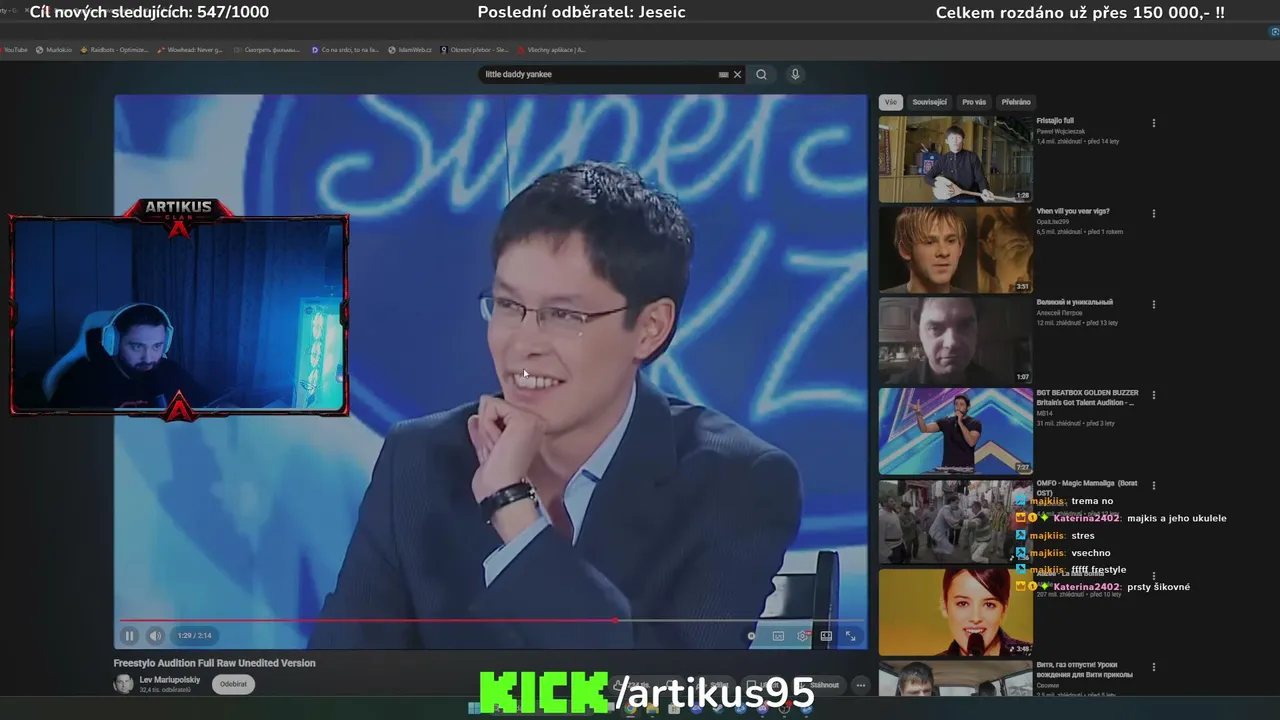
Task: Start voice search with microphone
Action: point(795,74)
